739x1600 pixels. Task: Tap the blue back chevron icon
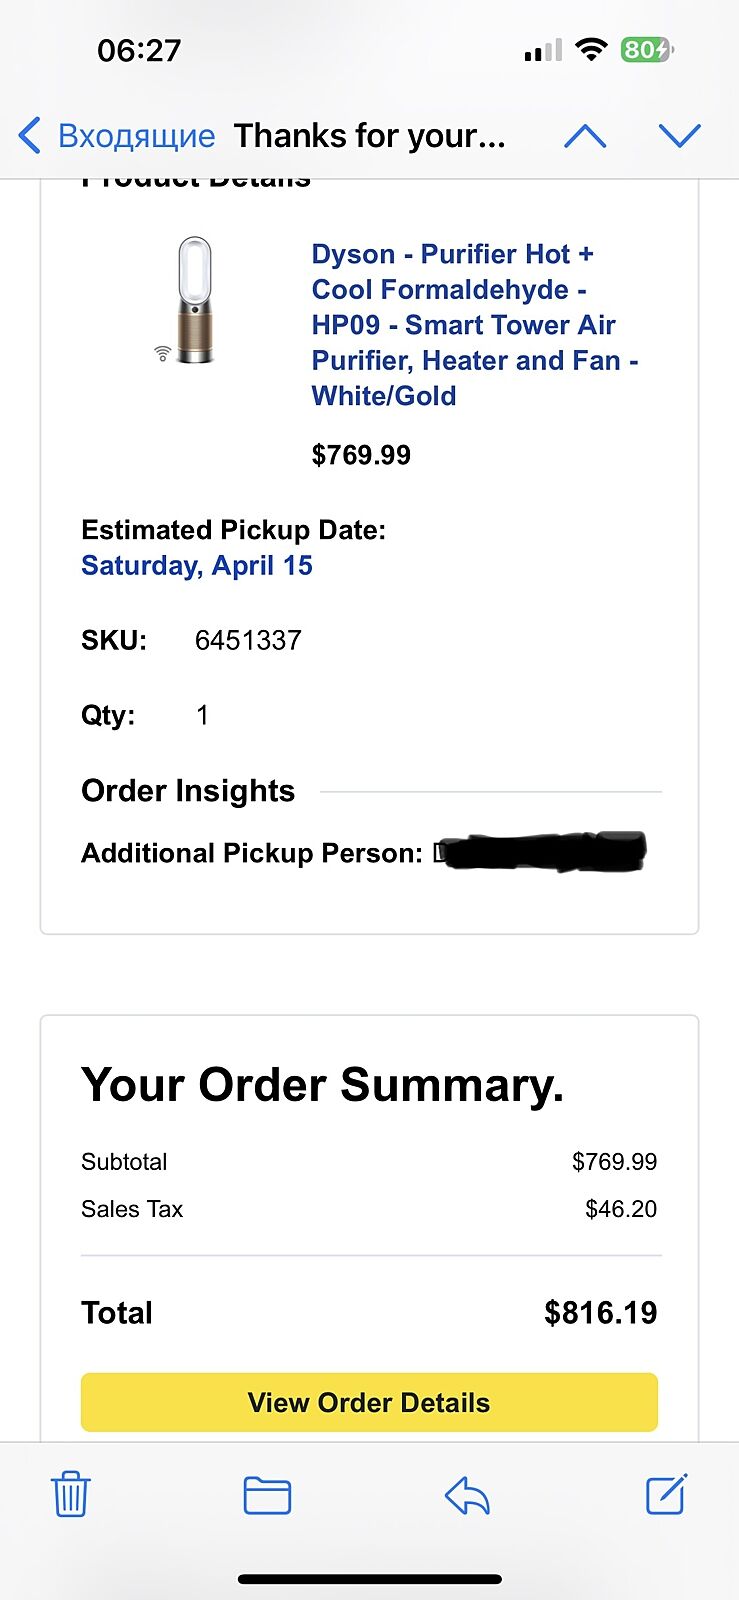click(30, 135)
